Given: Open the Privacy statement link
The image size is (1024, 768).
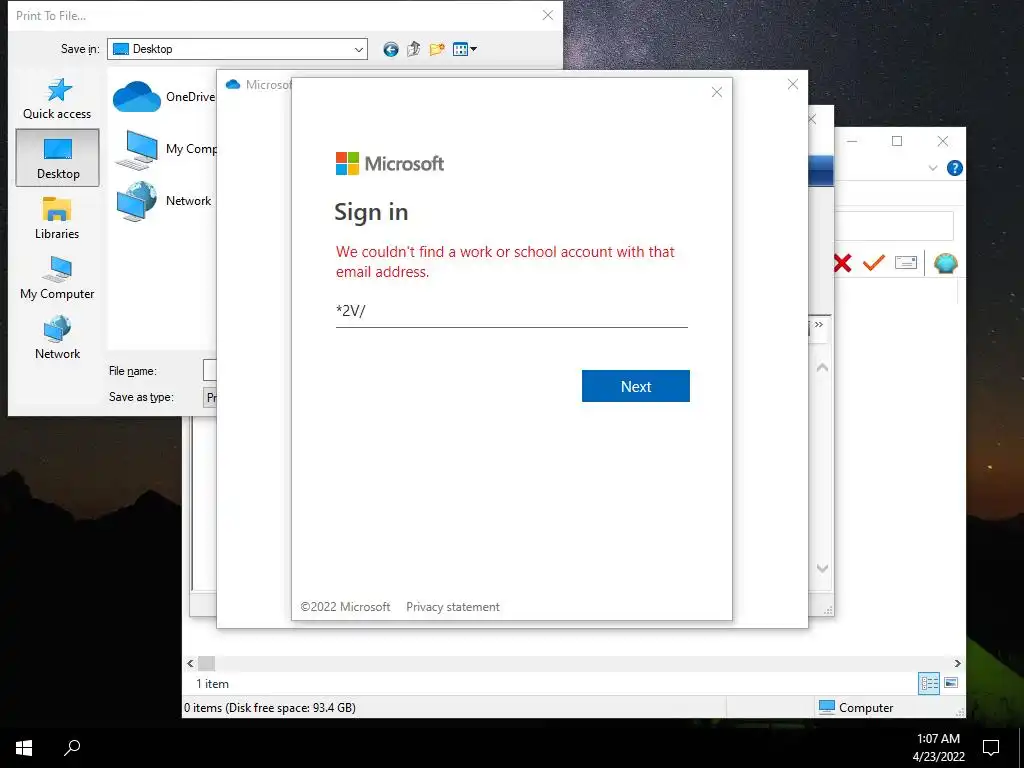Looking at the screenshot, I should pos(453,607).
